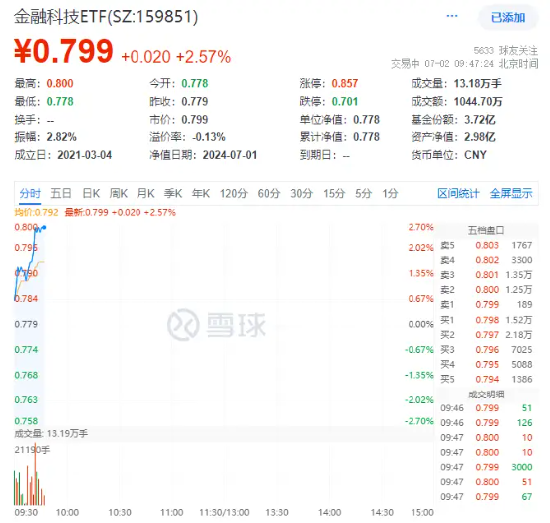Screen dimensions: 550x523
Task: Open the 全屏显示 fullscreen link
Action: 511,193
